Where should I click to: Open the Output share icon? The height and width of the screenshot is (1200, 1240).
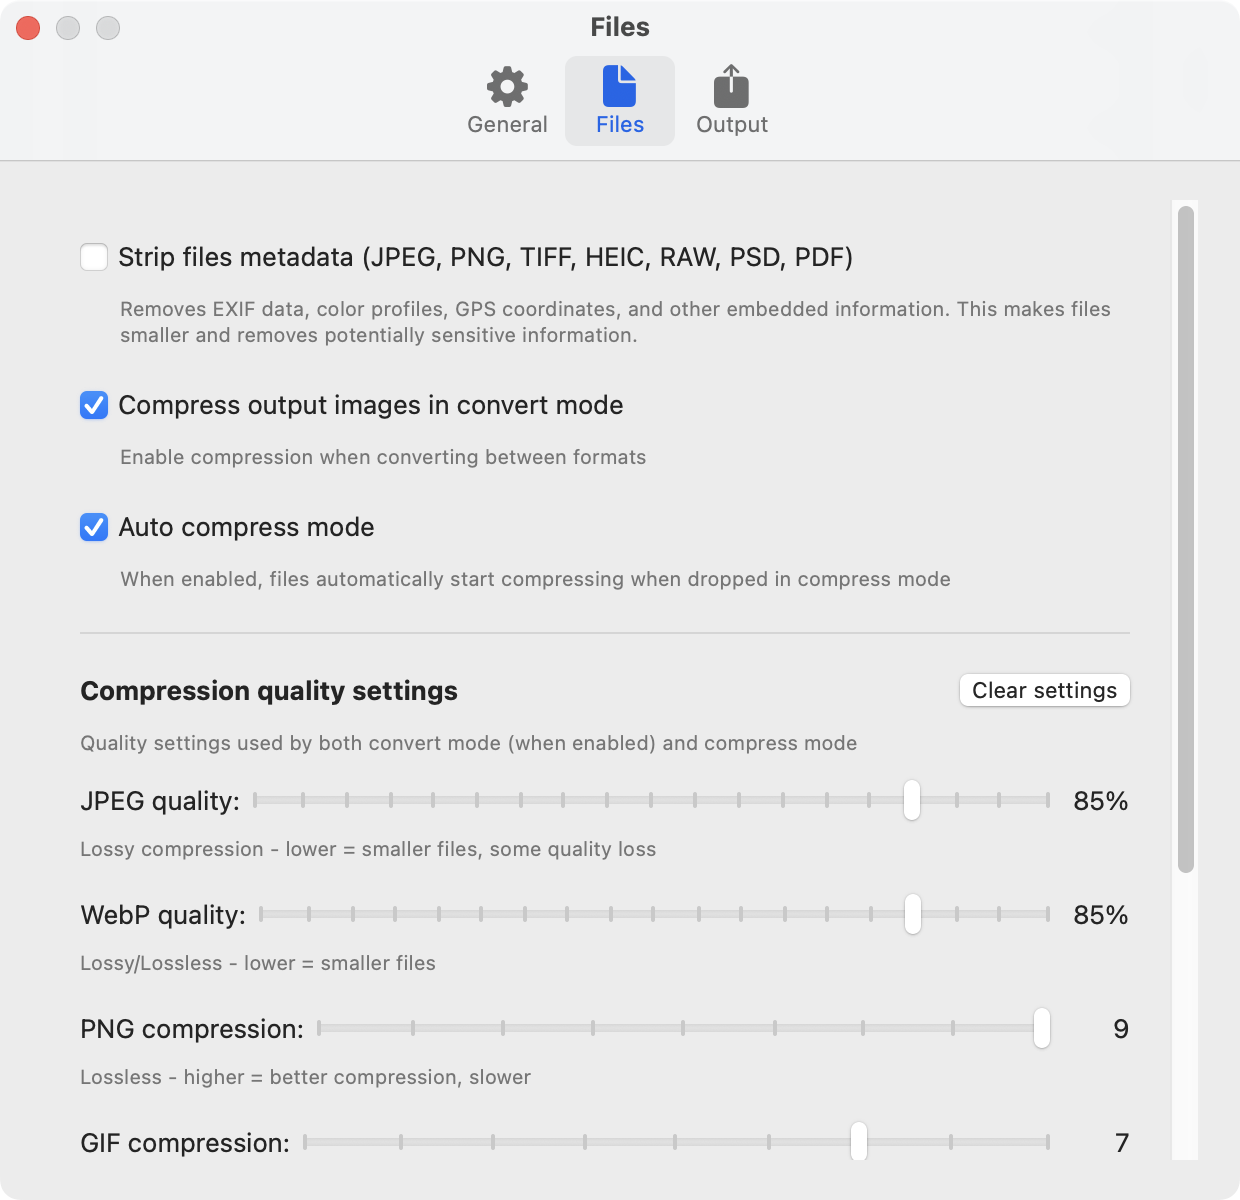point(731,87)
